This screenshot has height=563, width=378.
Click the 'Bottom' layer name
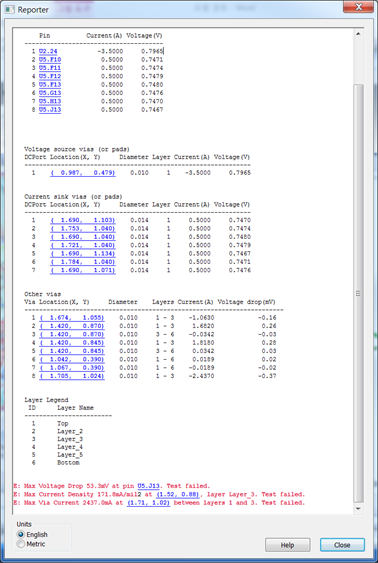click(x=68, y=462)
